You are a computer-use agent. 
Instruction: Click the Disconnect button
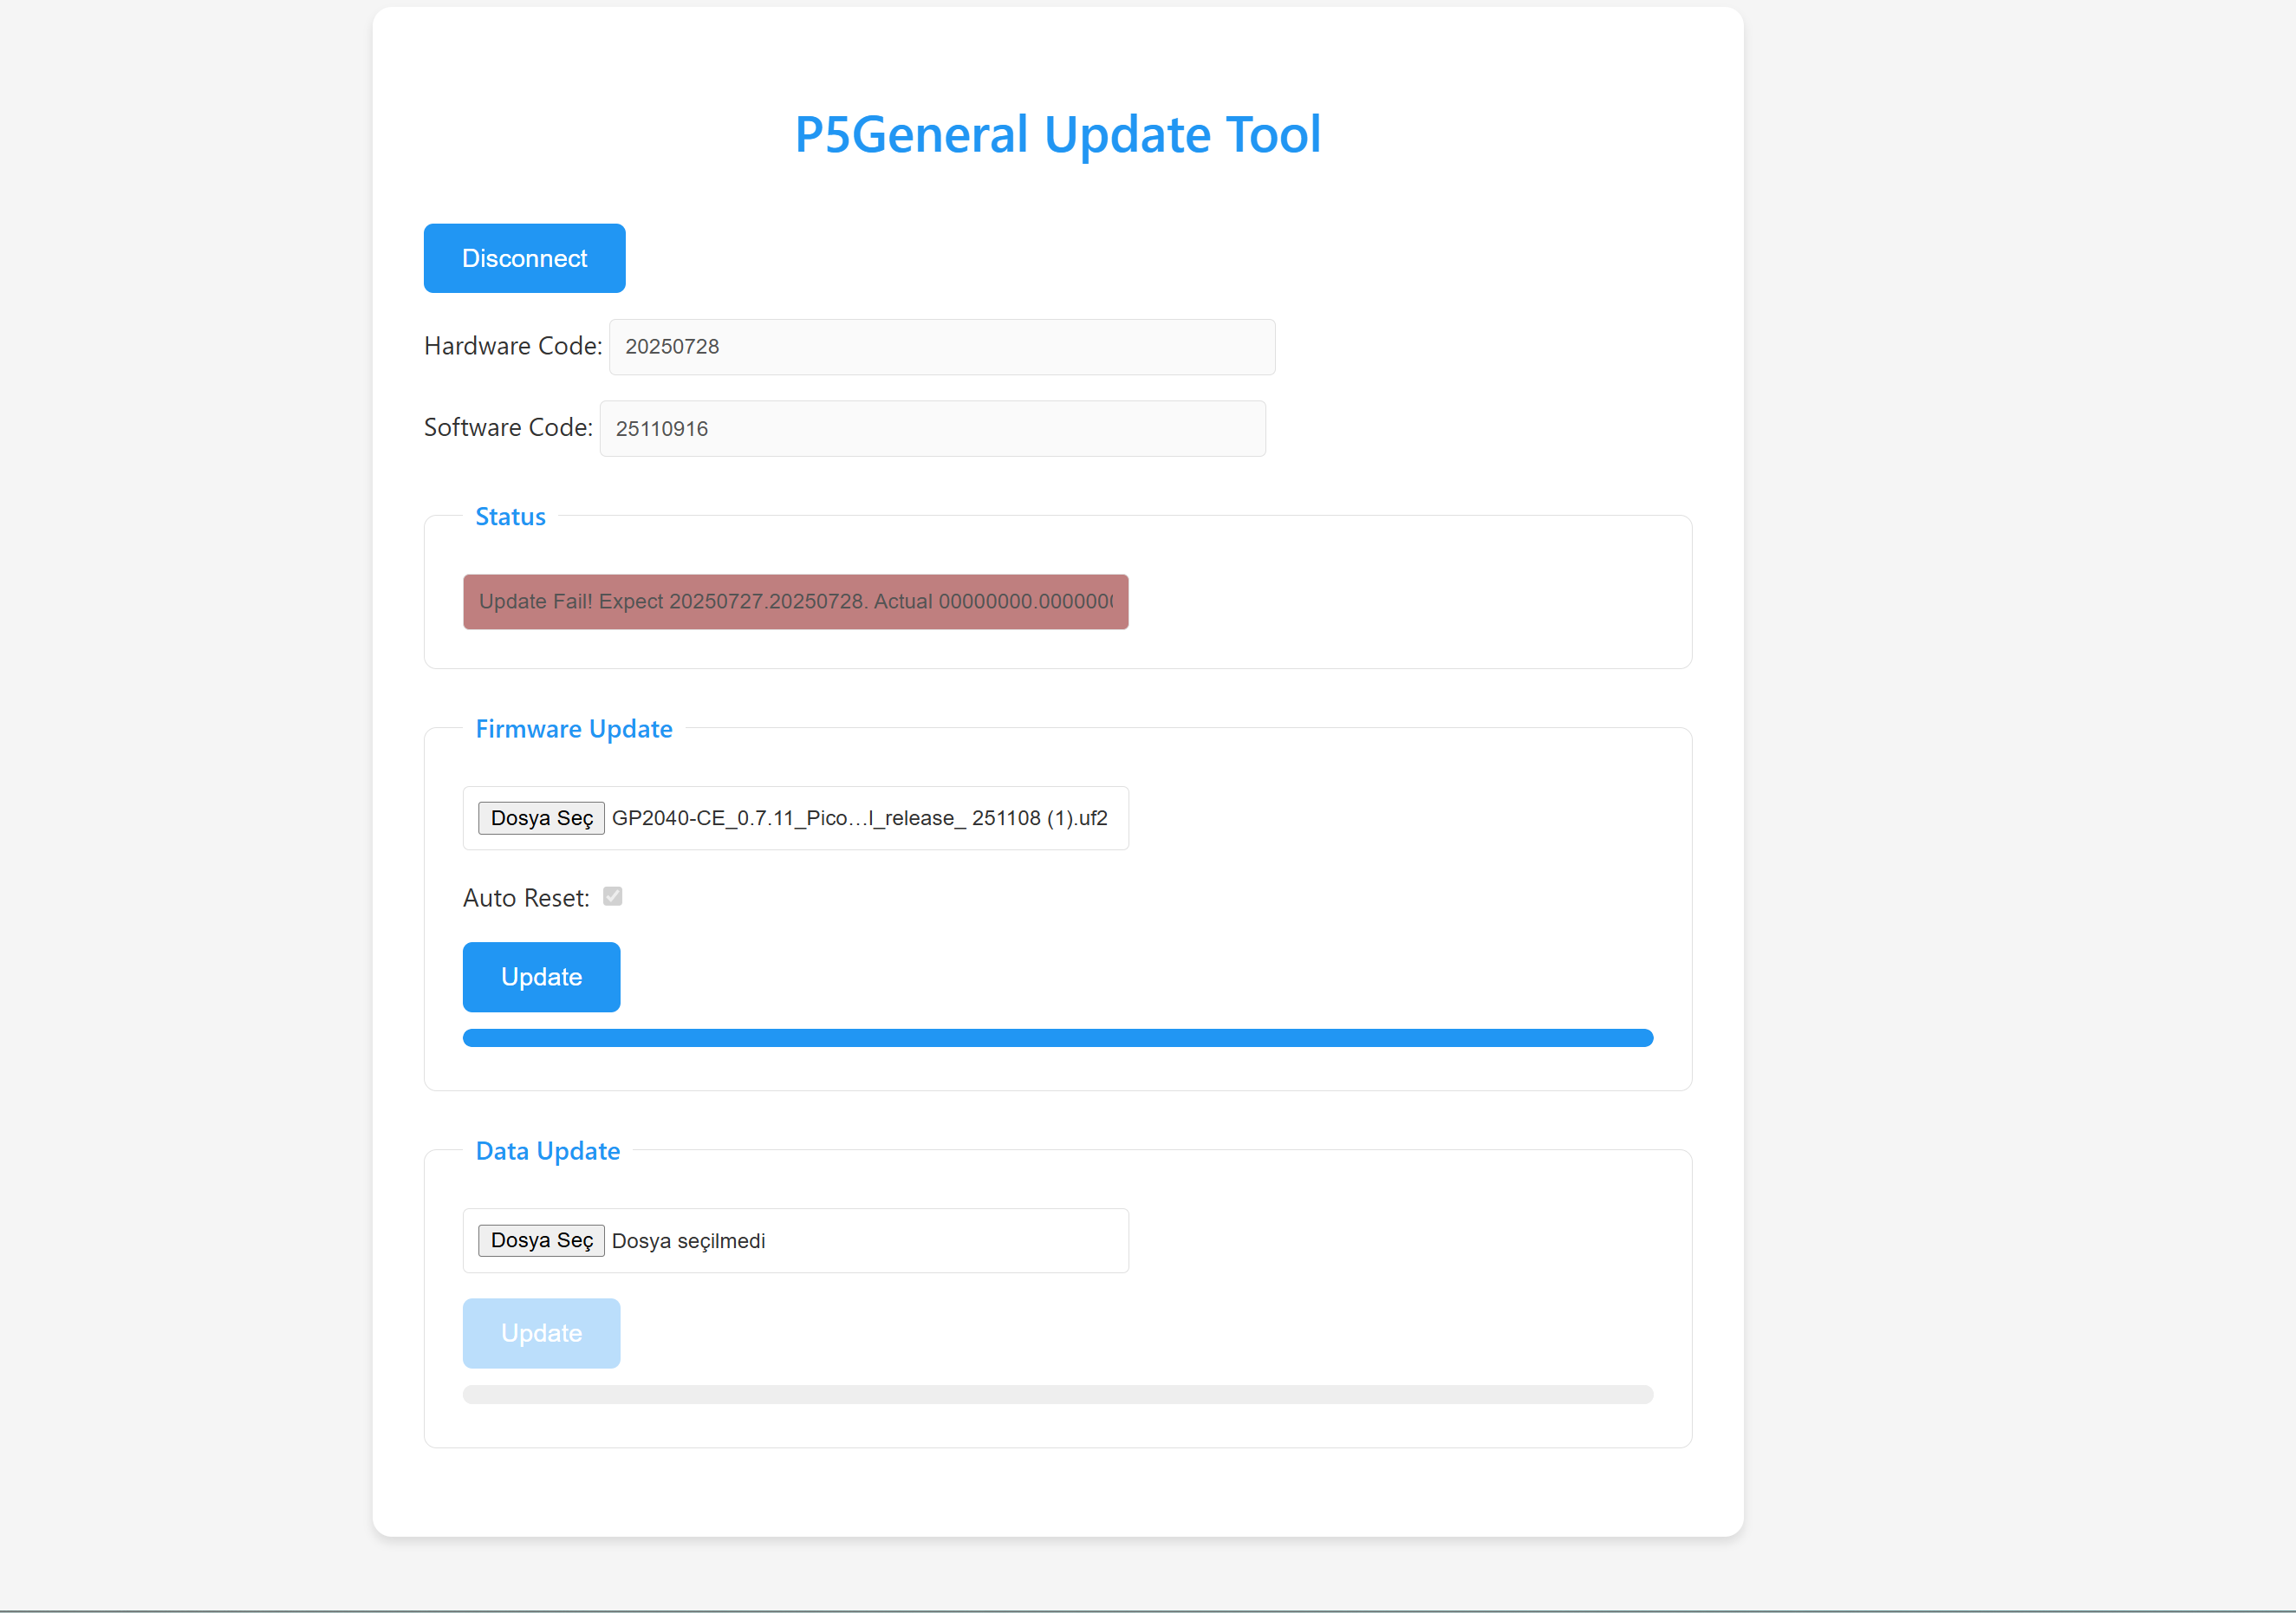(x=524, y=258)
